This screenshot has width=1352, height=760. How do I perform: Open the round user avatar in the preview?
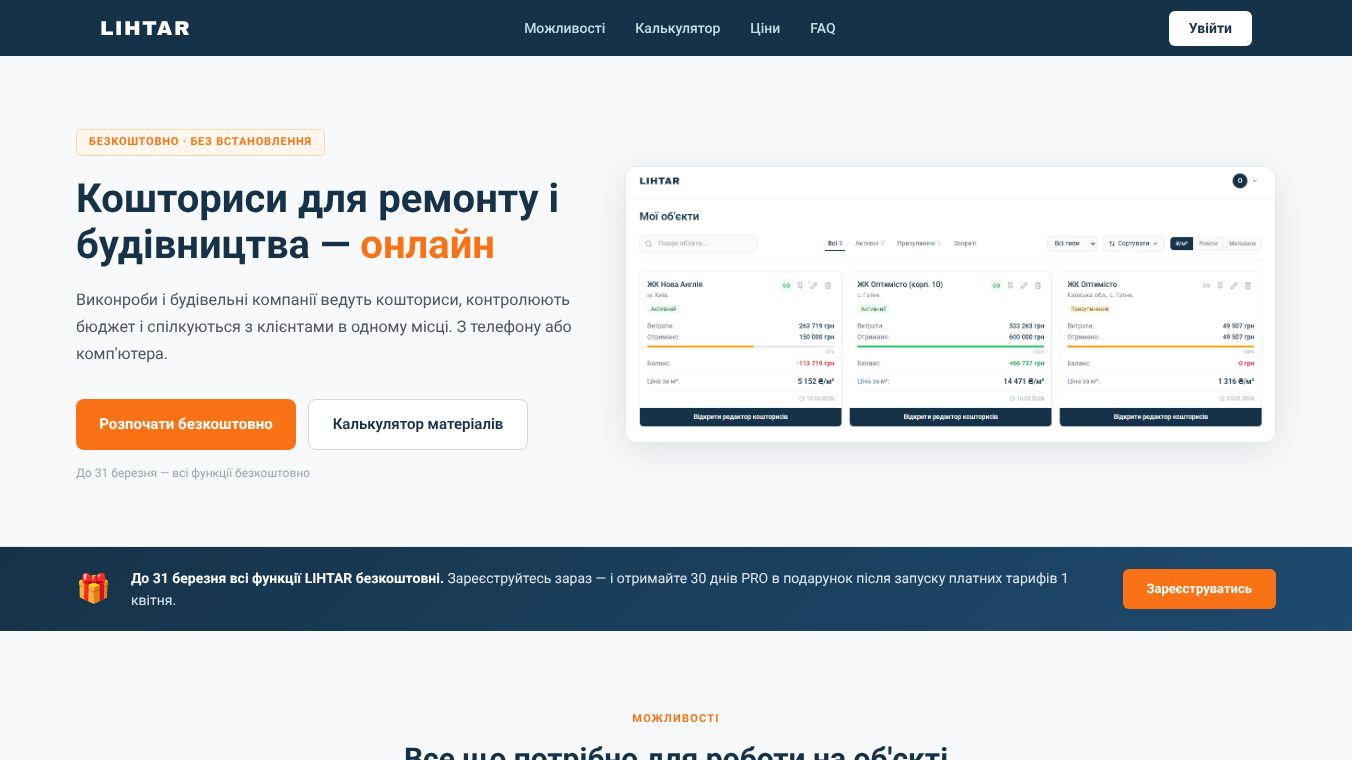point(1239,181)
